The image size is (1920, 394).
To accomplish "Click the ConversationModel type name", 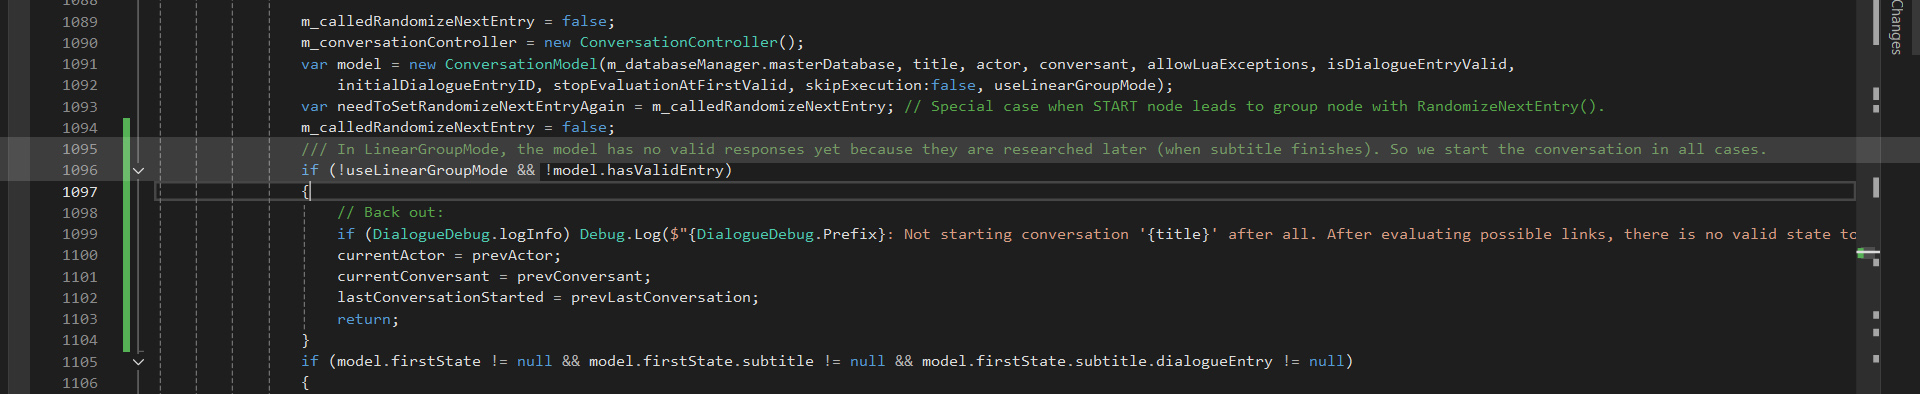I will click(x=521, y=64).
